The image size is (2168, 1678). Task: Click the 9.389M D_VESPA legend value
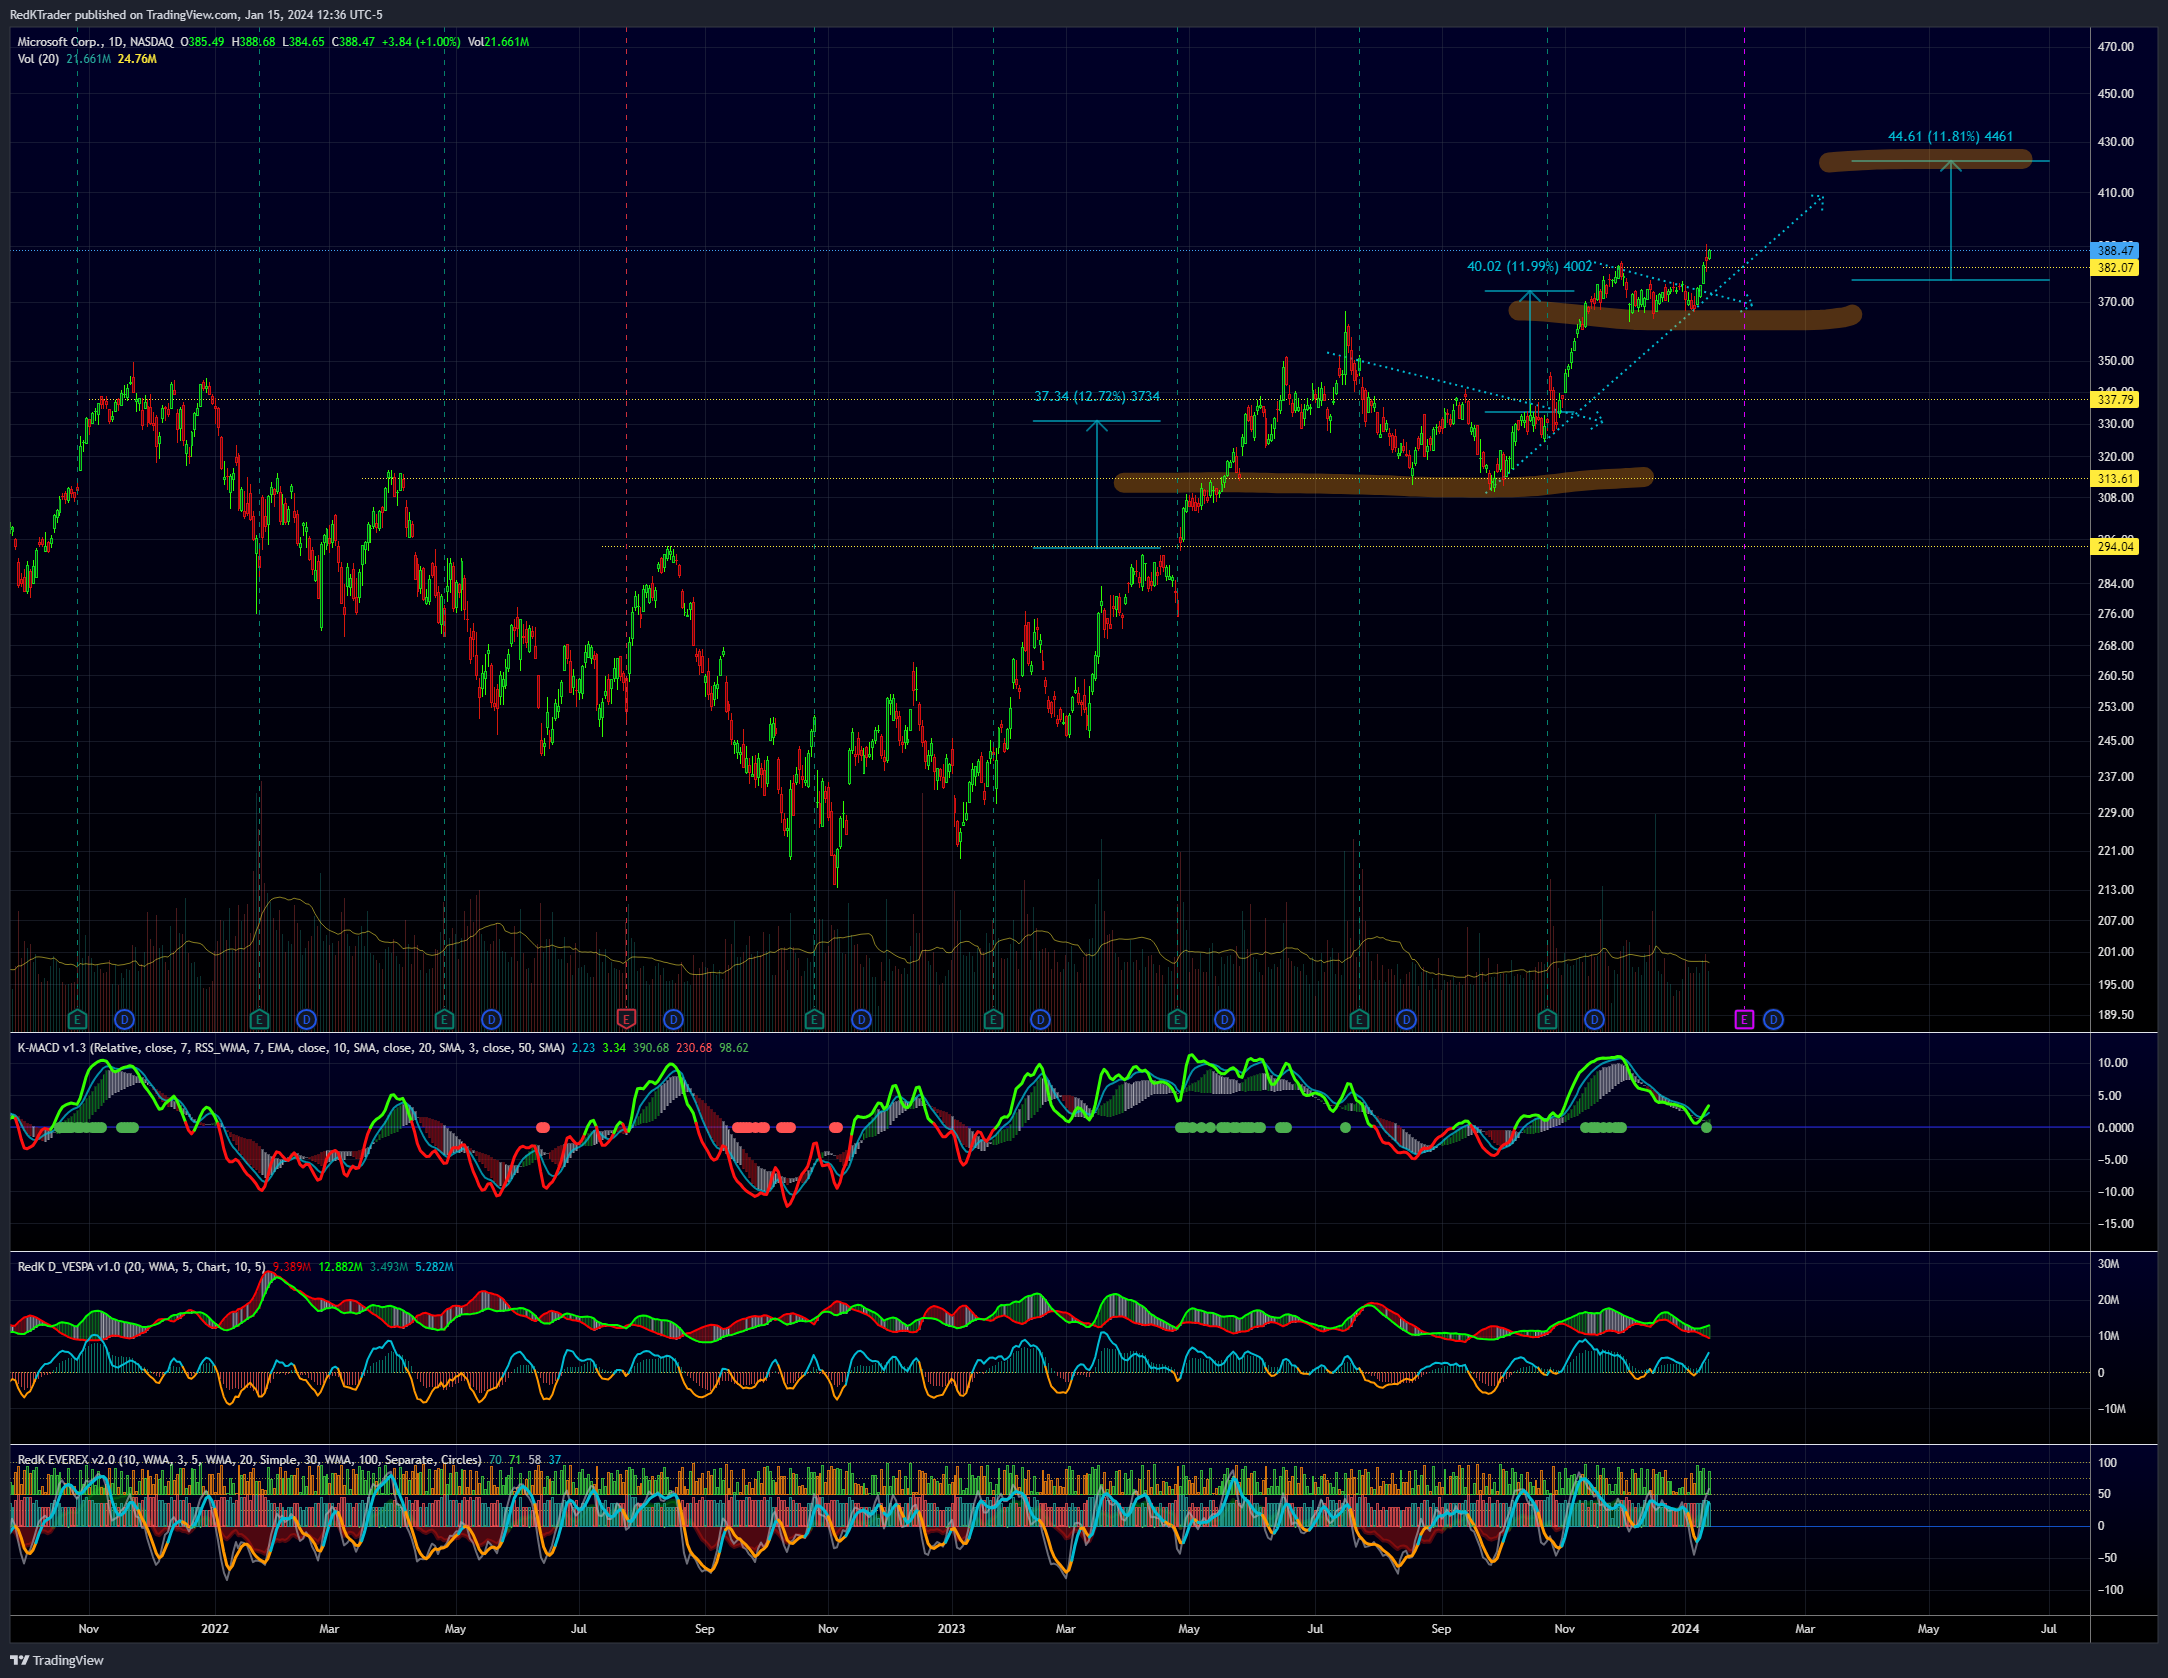click(x=292, y=1267)
